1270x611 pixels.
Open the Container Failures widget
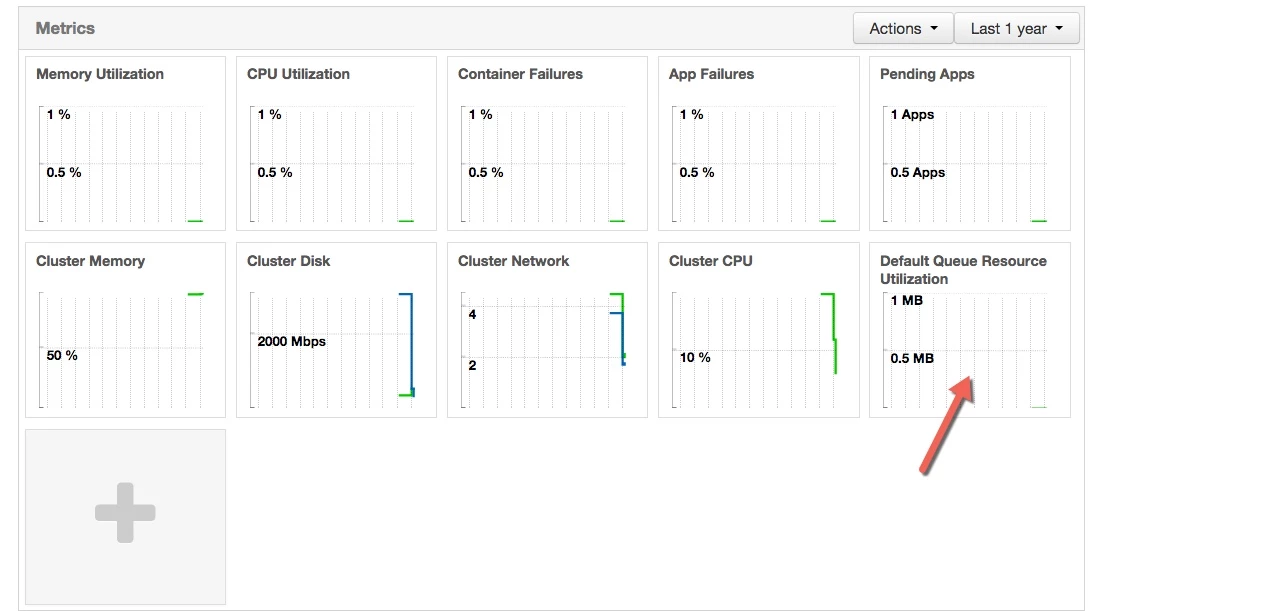pyautogui.click(x=547, y=144)
